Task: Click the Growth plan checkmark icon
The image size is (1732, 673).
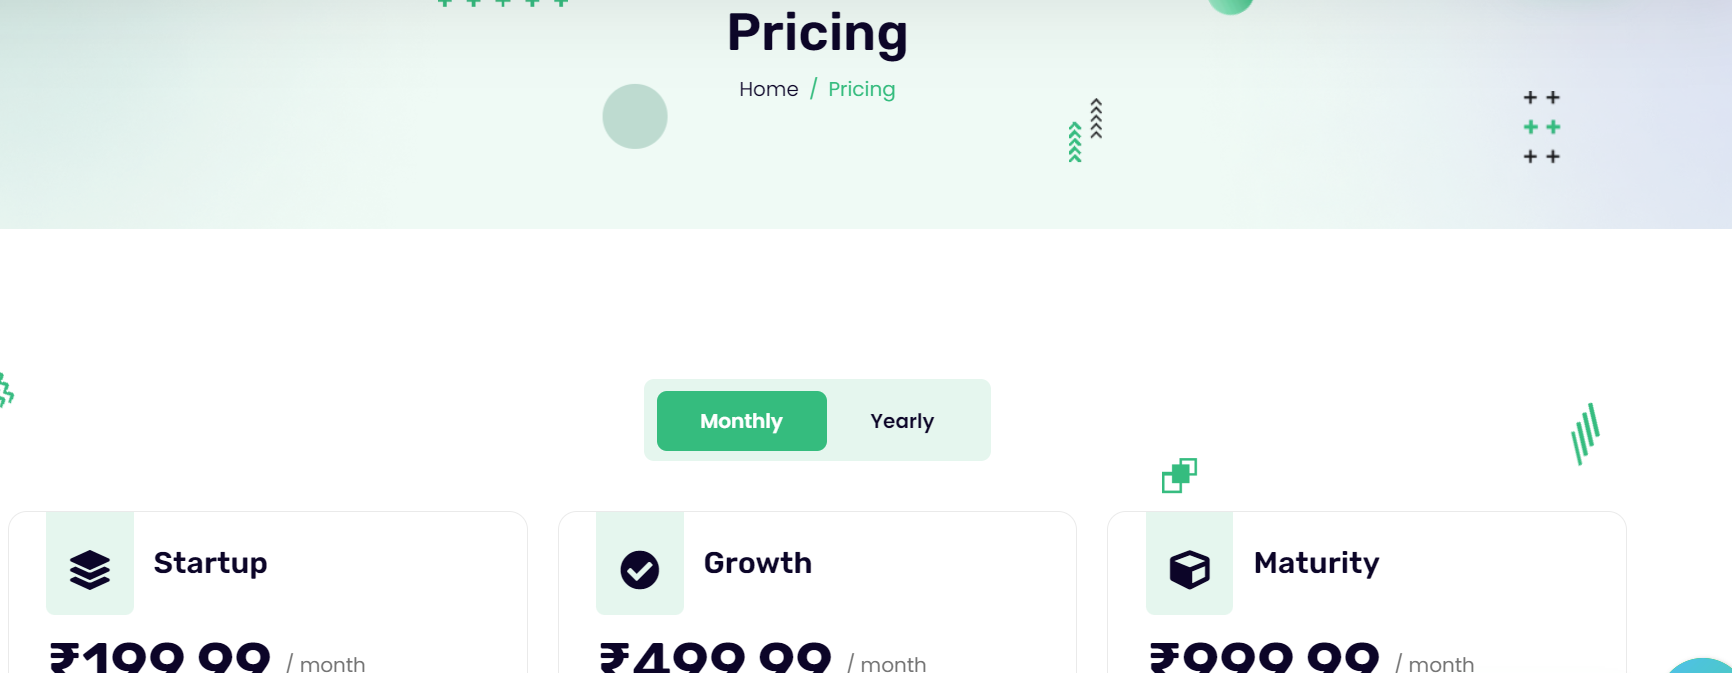Action: tap(640, 570)
